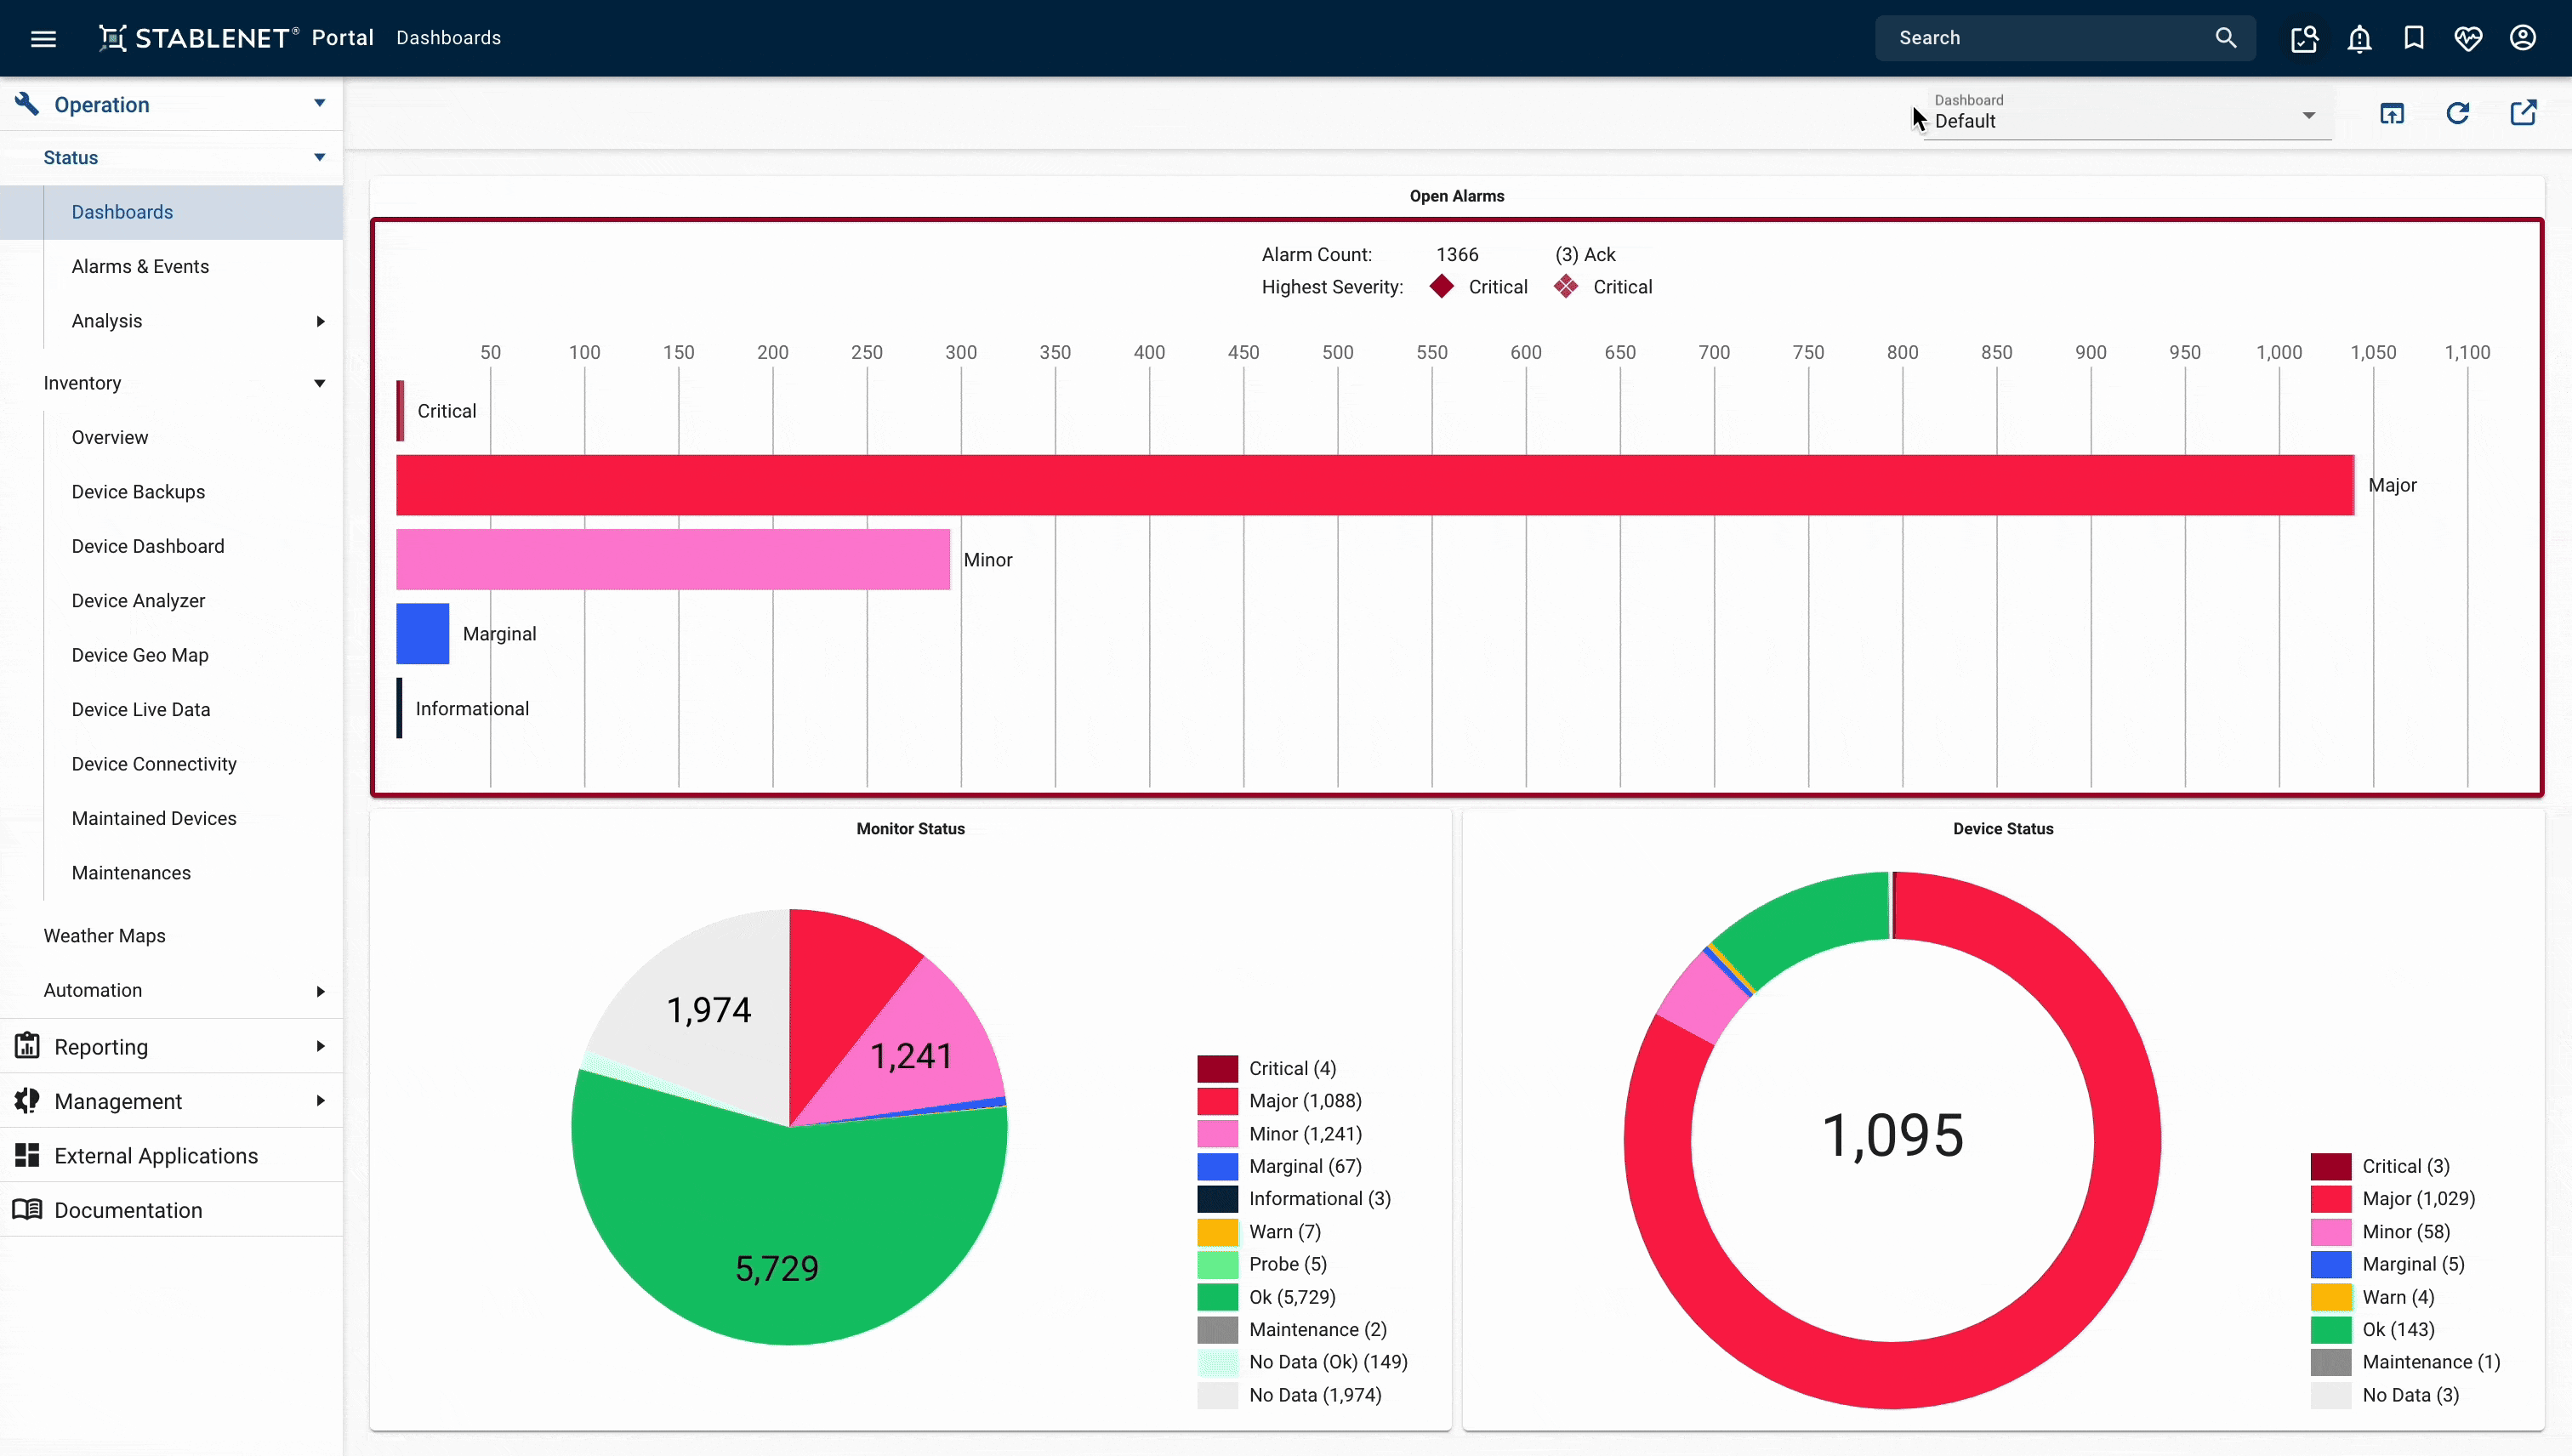Screen dimensions: 2572x1456
Task: Click the Management gear-head icon
Action: point(27,1101)
